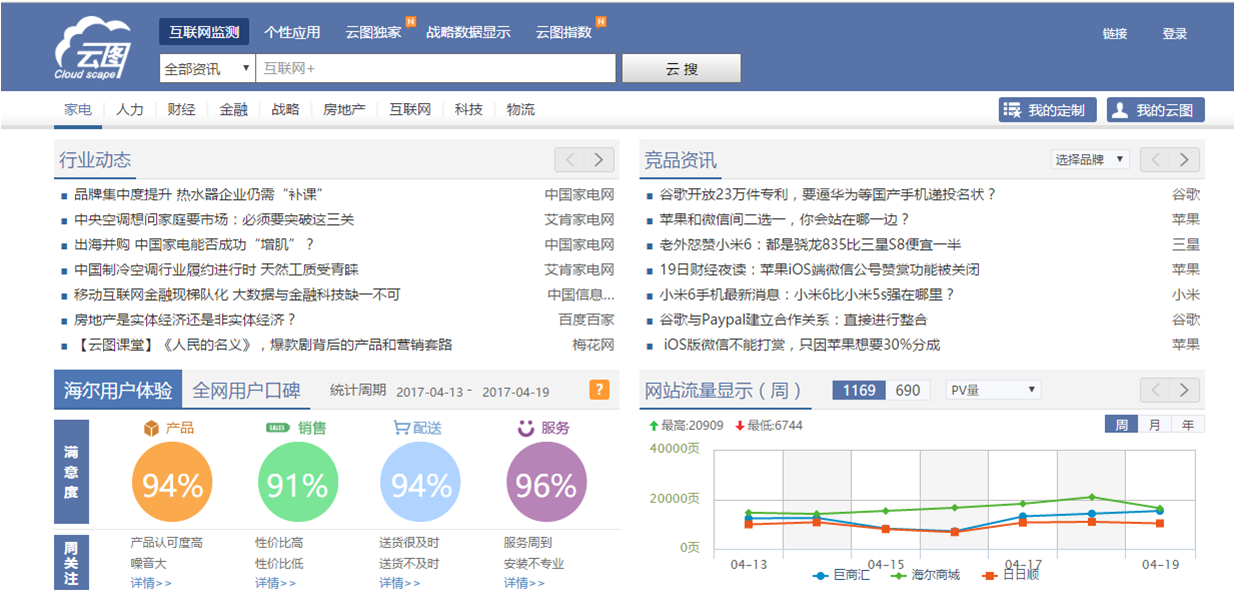Select the 科技 industry tab
Image resolution: width=1235 pixels, height=611 pixels.
468,110
